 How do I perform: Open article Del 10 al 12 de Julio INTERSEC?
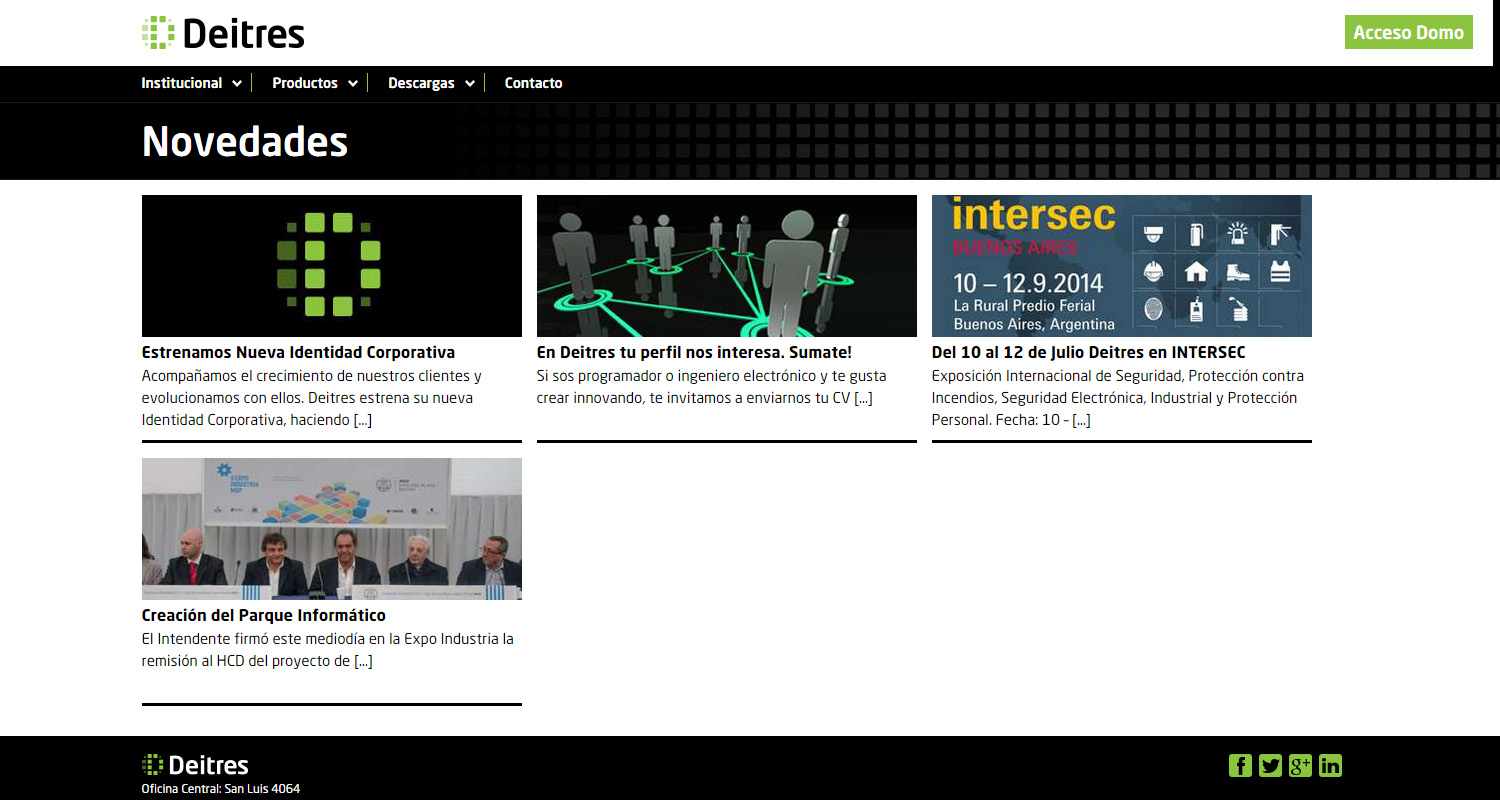1088,352
